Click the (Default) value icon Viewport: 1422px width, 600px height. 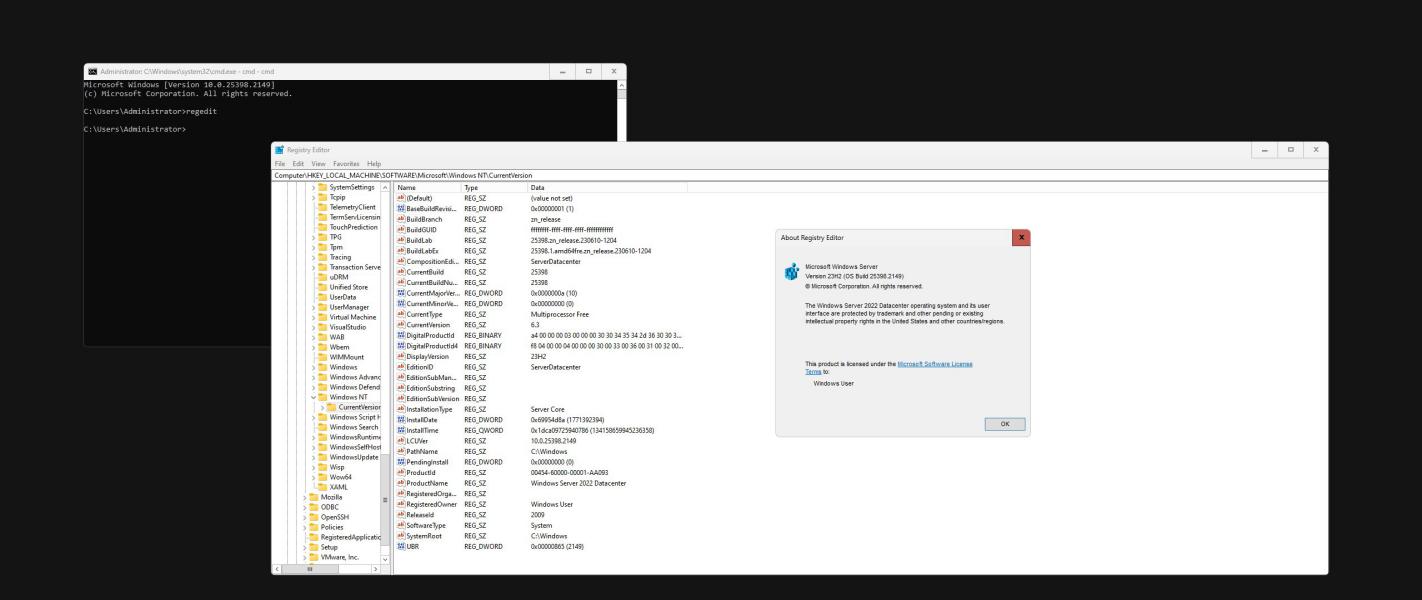[x=401, y=198]
